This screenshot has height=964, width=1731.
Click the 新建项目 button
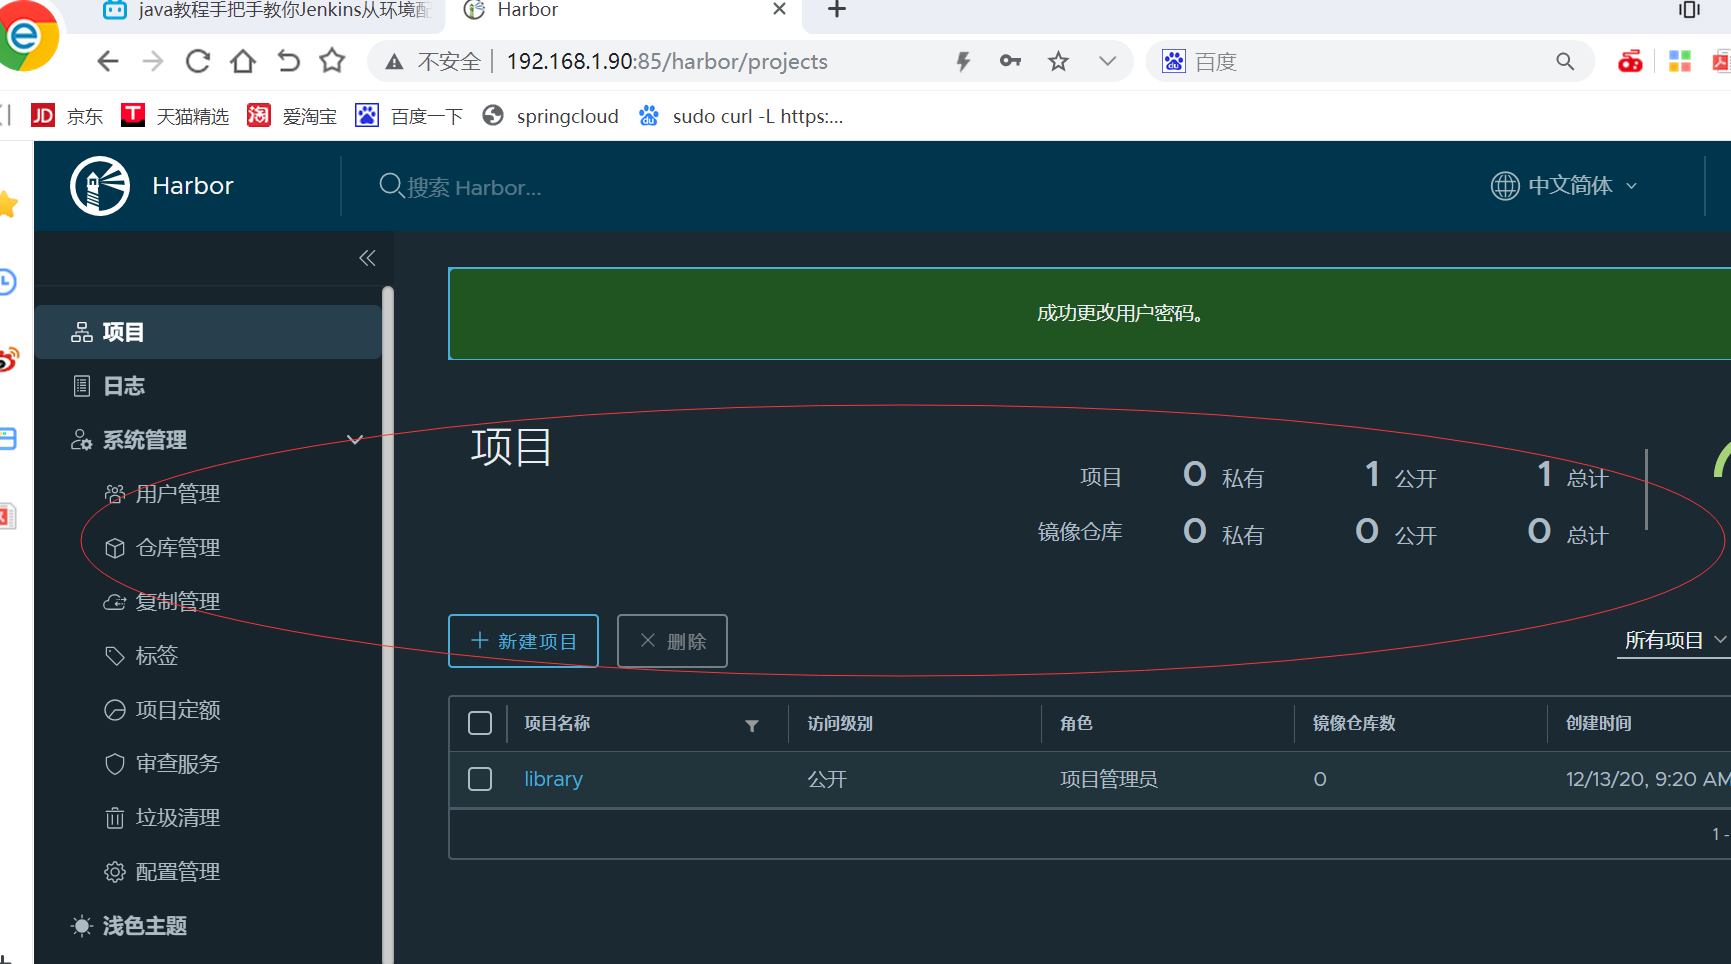tap(523, 641)
